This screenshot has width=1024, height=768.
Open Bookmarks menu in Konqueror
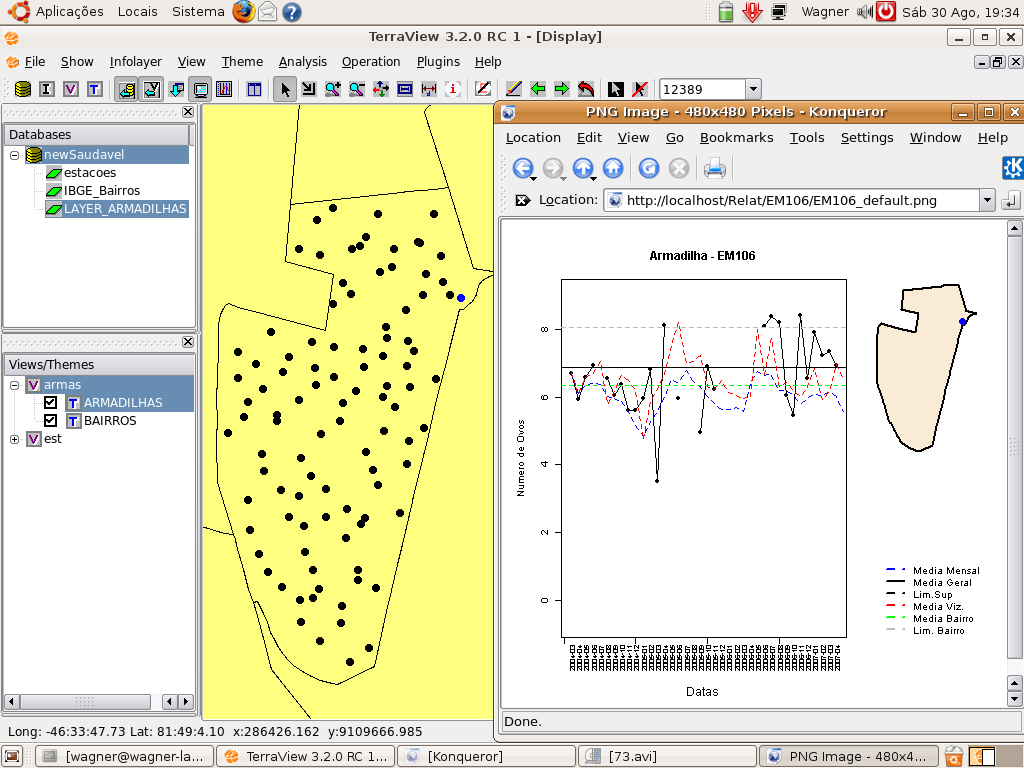[x=736, y=138]
